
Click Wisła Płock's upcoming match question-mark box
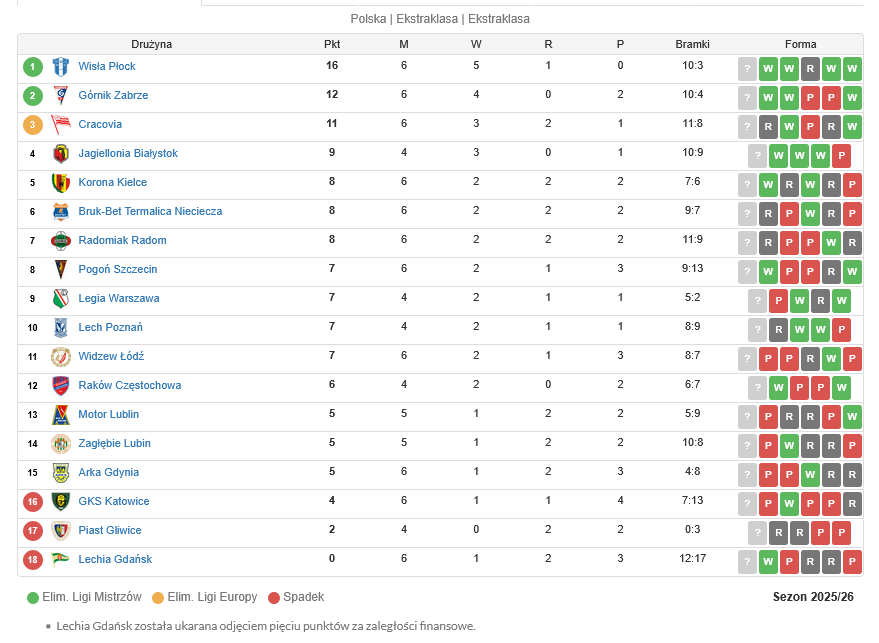(747, 68)
